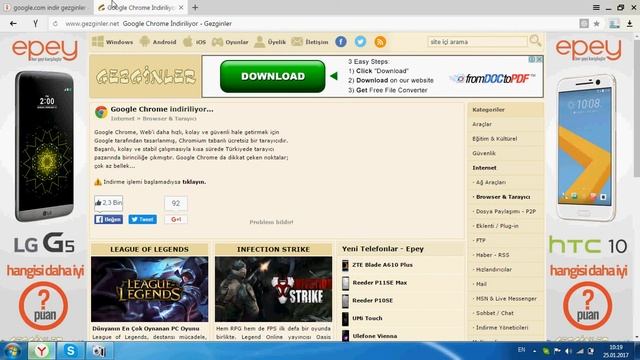Open UMi Touch phone link
The width and height of the screenshot is (640, 360).
tap(367, 318)
